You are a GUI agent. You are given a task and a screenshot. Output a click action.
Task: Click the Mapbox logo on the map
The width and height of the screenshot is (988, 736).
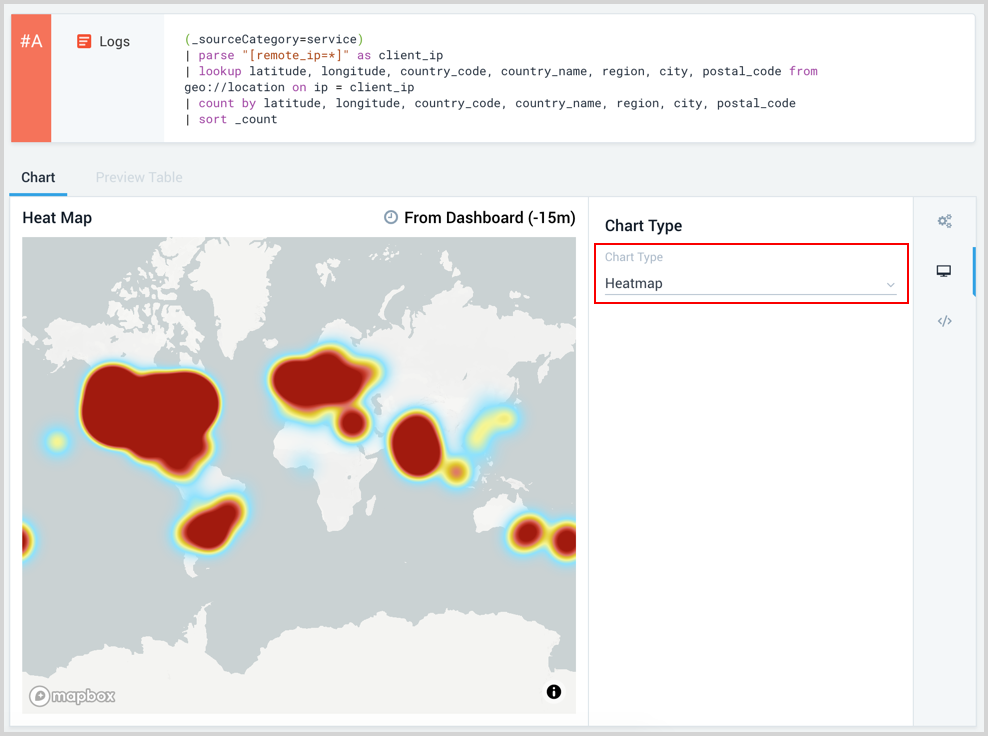pos(71,696)
